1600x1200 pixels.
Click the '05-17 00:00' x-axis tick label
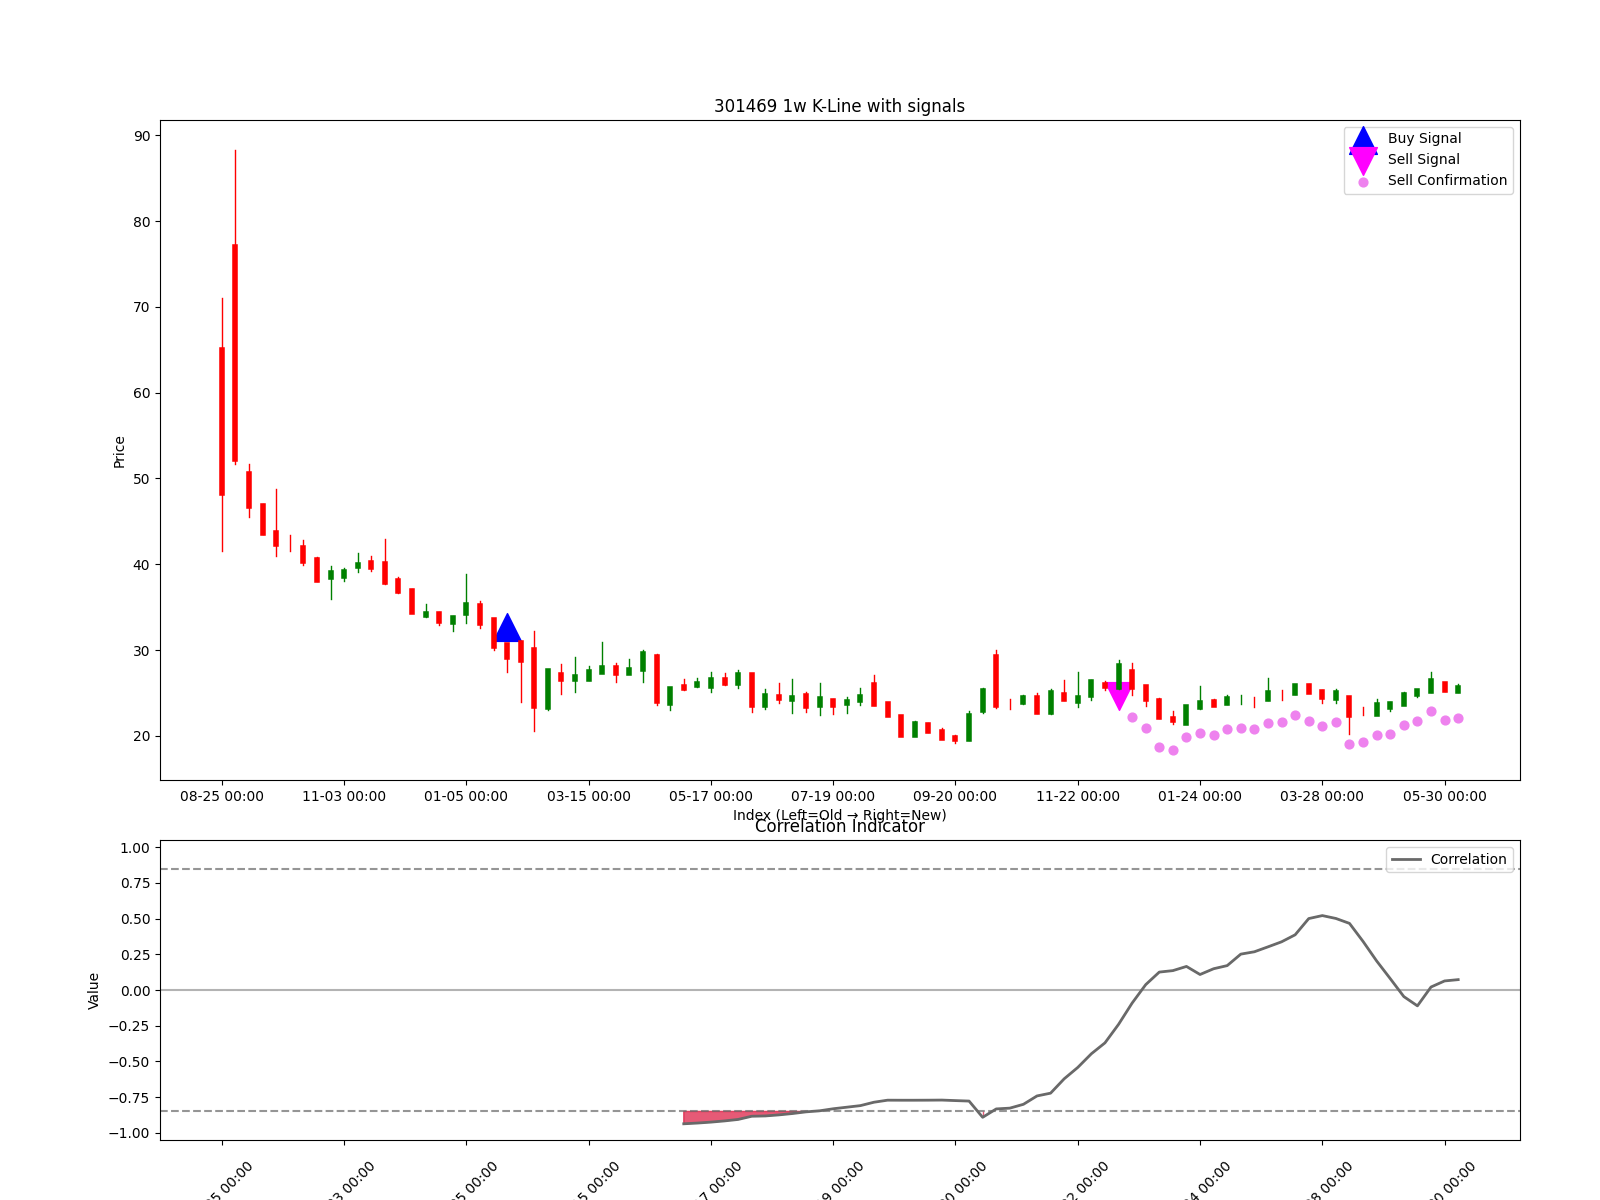711,796
